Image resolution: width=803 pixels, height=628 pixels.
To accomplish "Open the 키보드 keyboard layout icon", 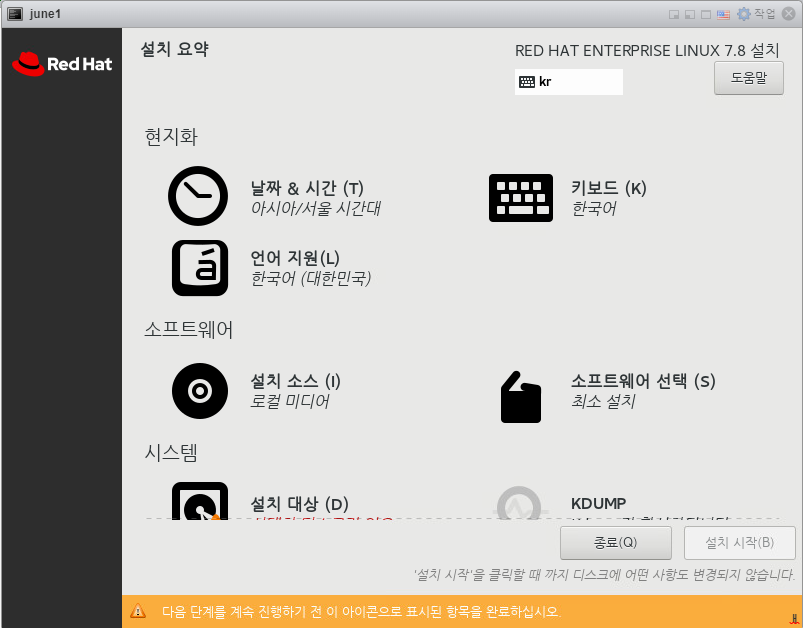I will click(521, 198).
